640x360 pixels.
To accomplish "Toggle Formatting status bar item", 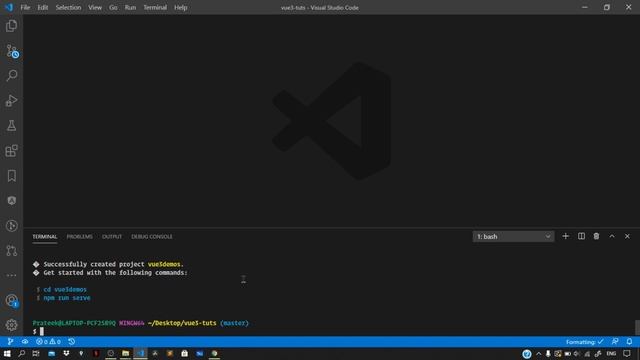I will pyautogui.click(x=584, y=342).
